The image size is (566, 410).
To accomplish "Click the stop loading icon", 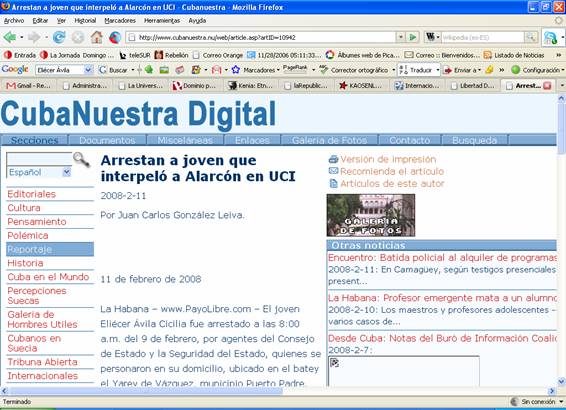I will [x=78, y=37].
